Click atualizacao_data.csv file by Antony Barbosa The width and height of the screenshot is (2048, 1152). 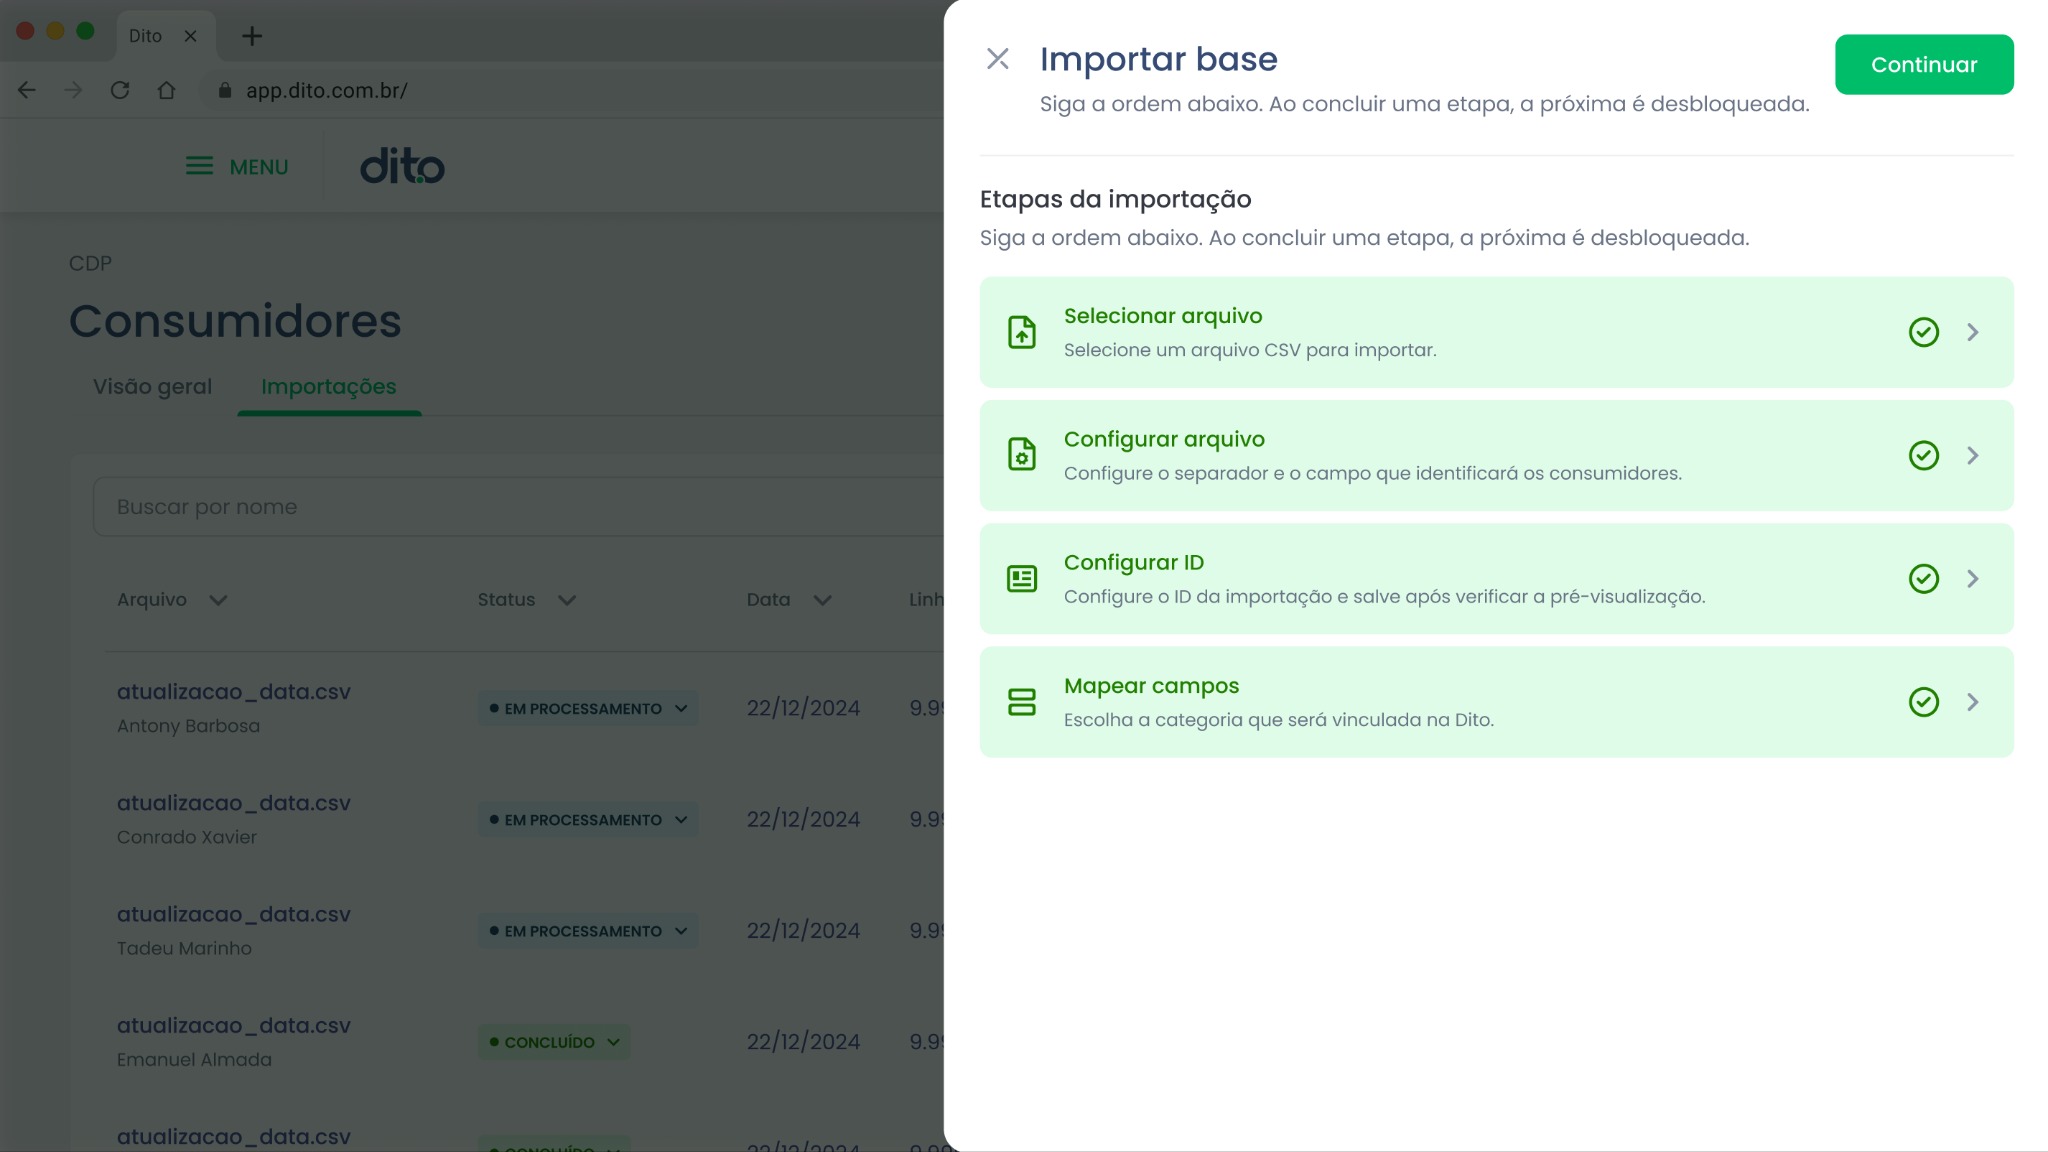pyautogui.click(x=234, y=692)
